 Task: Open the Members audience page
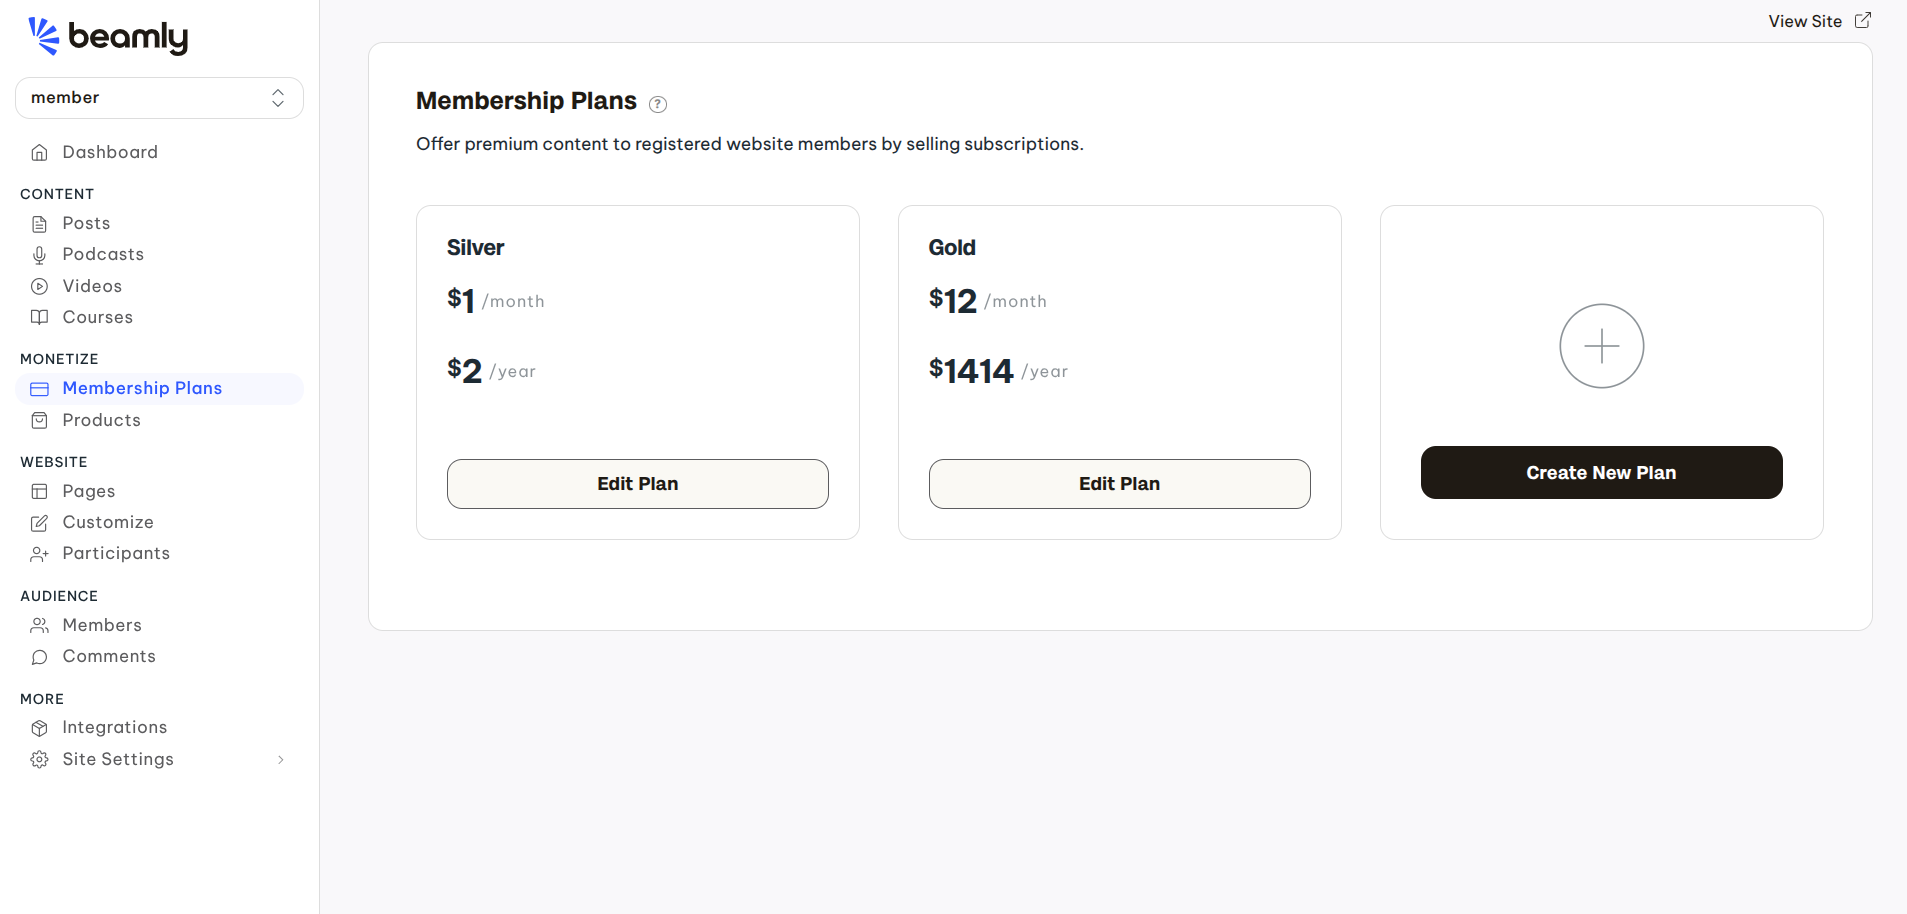point(102,625)
